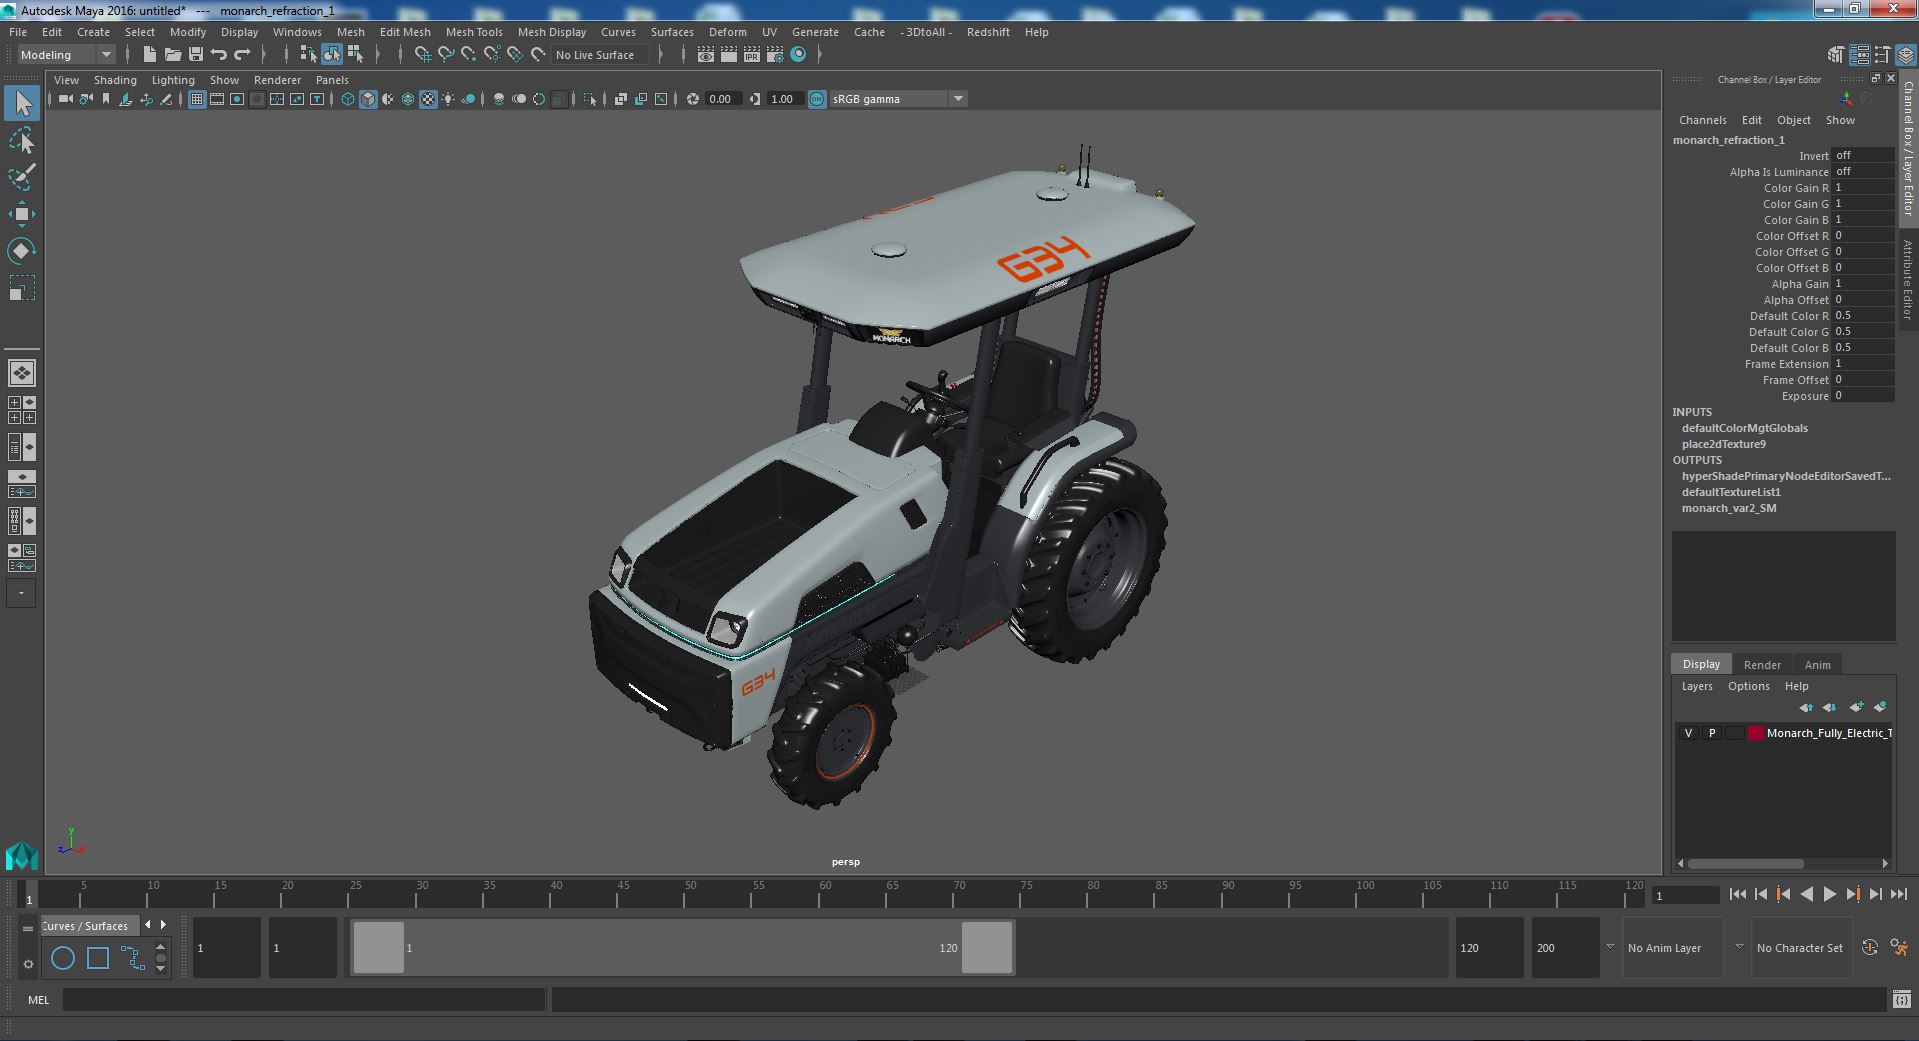The height and width of the screenshot is (1041, 1919).
Task: Switch to single perspective view layout
Action: click(22, 373)
